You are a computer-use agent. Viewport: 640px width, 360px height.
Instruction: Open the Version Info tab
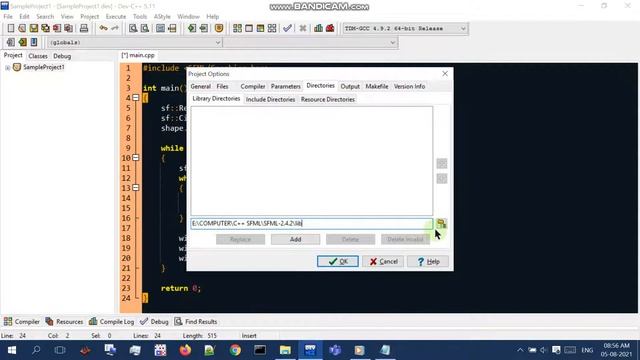point(409,86)
